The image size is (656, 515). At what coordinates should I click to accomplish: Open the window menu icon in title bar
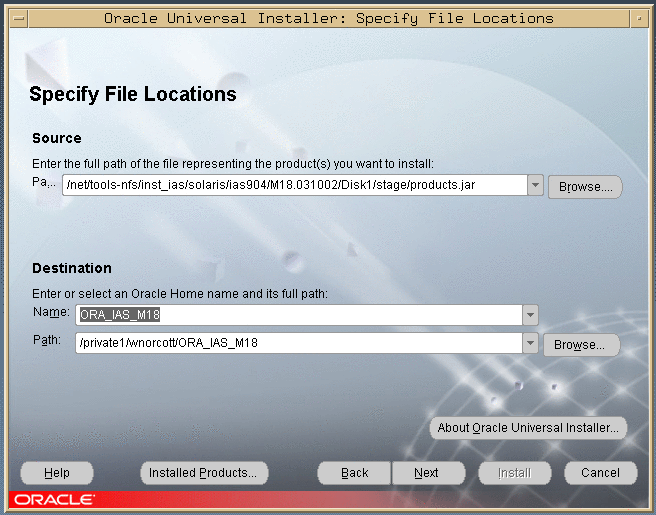pos(19,19)
